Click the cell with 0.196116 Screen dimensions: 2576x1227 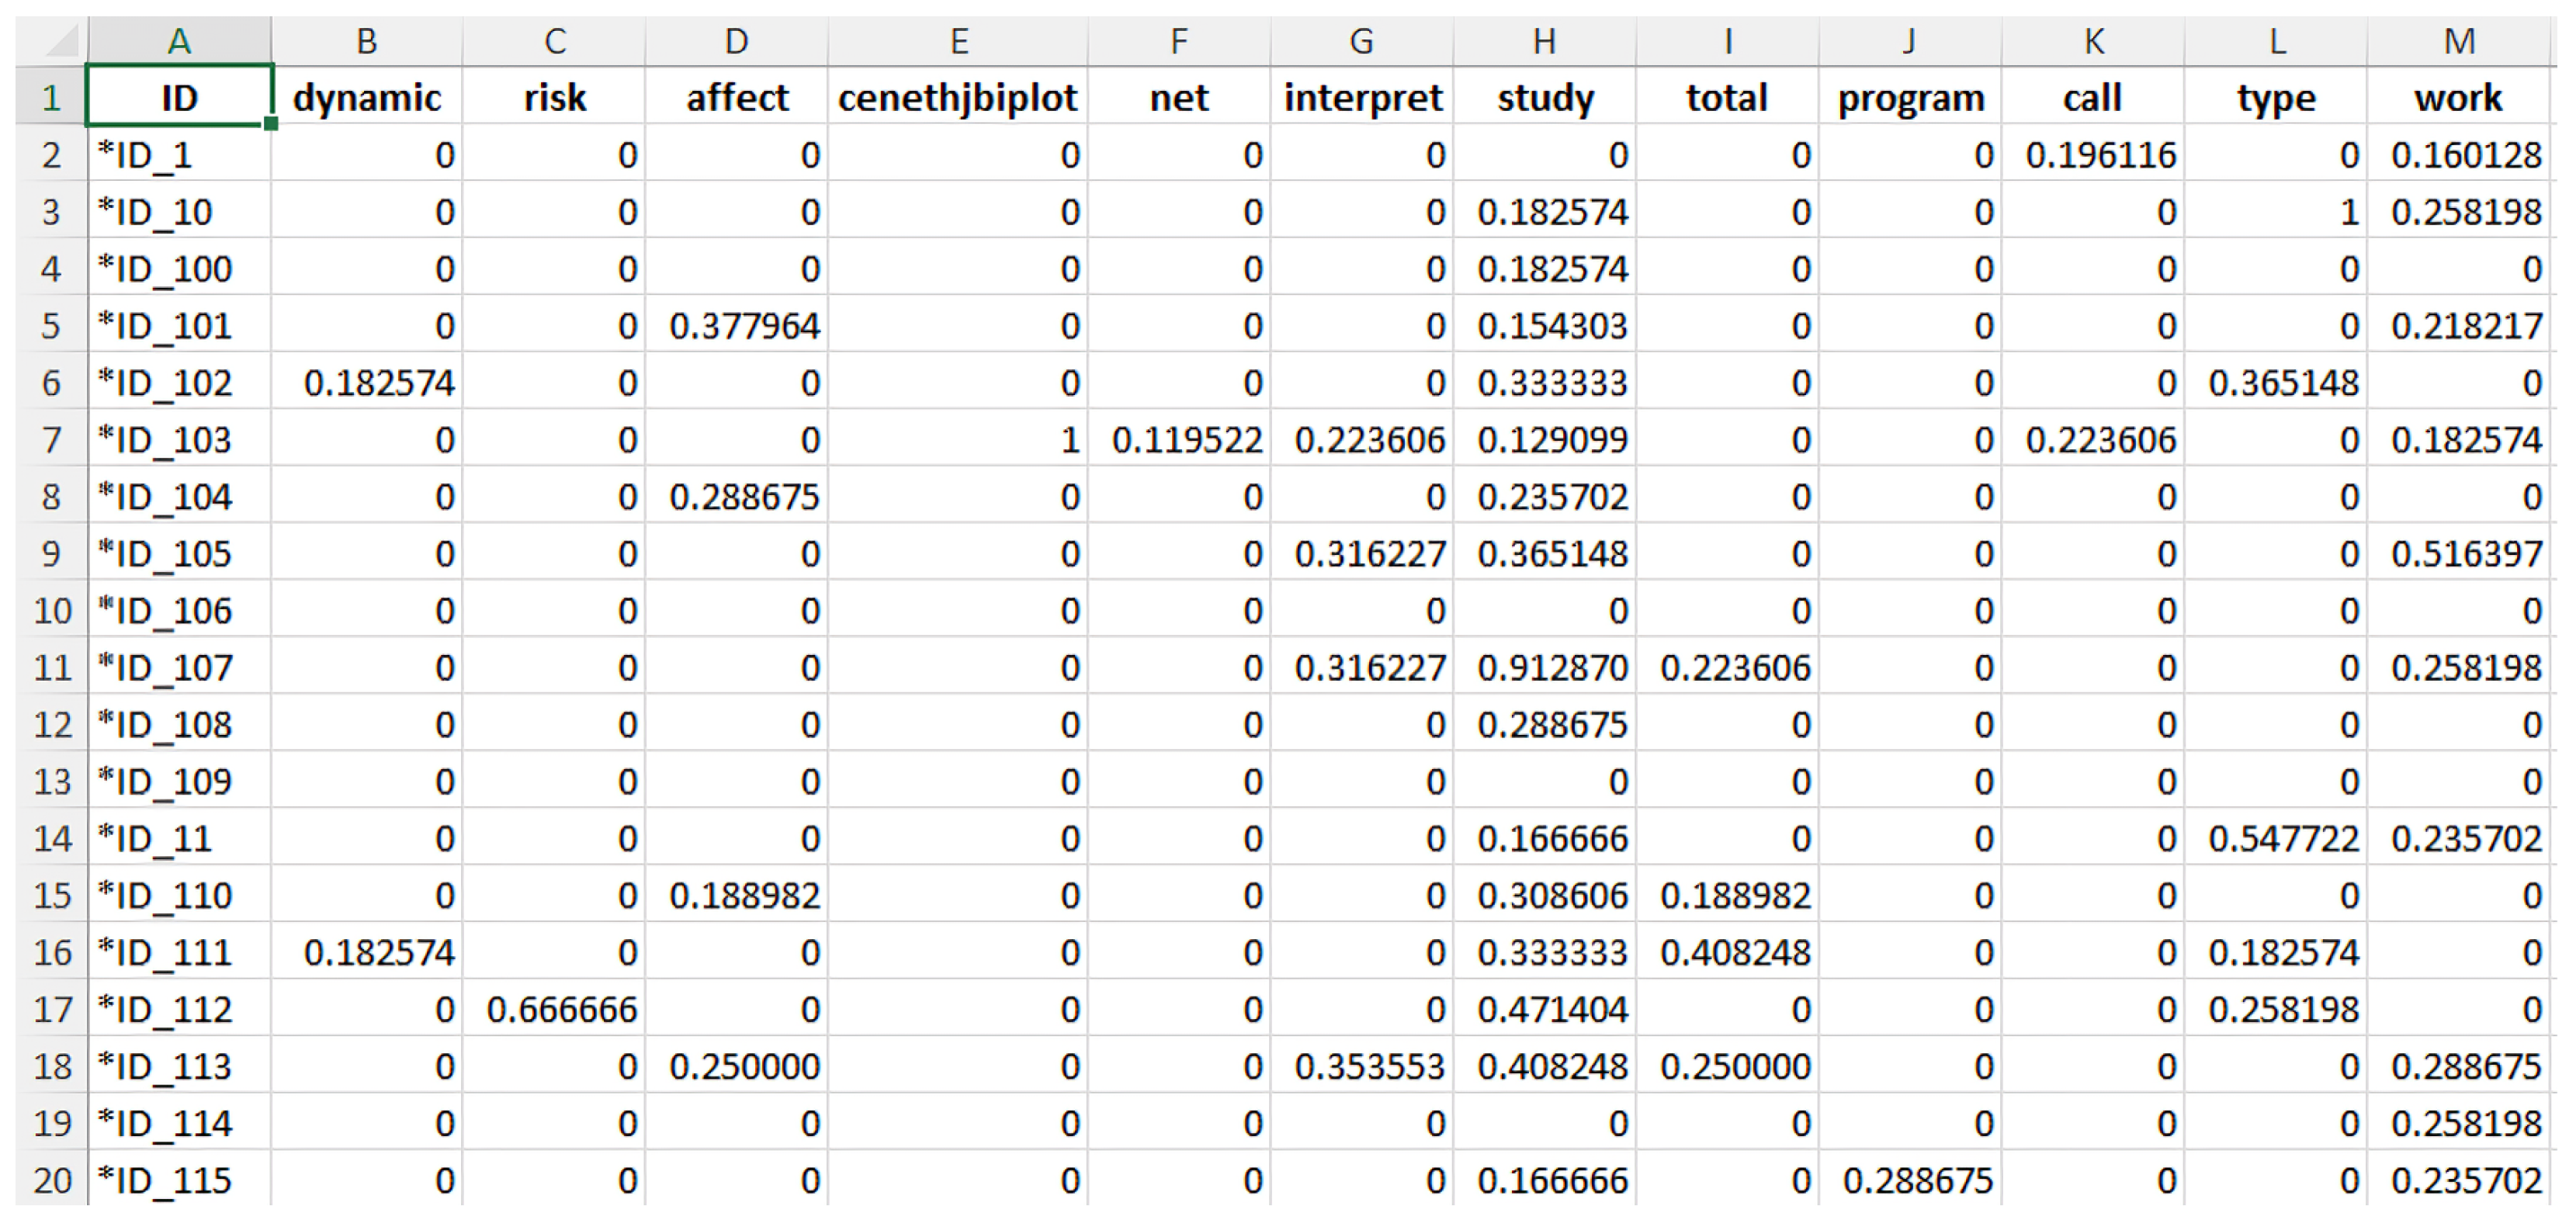pos(2093,154)
